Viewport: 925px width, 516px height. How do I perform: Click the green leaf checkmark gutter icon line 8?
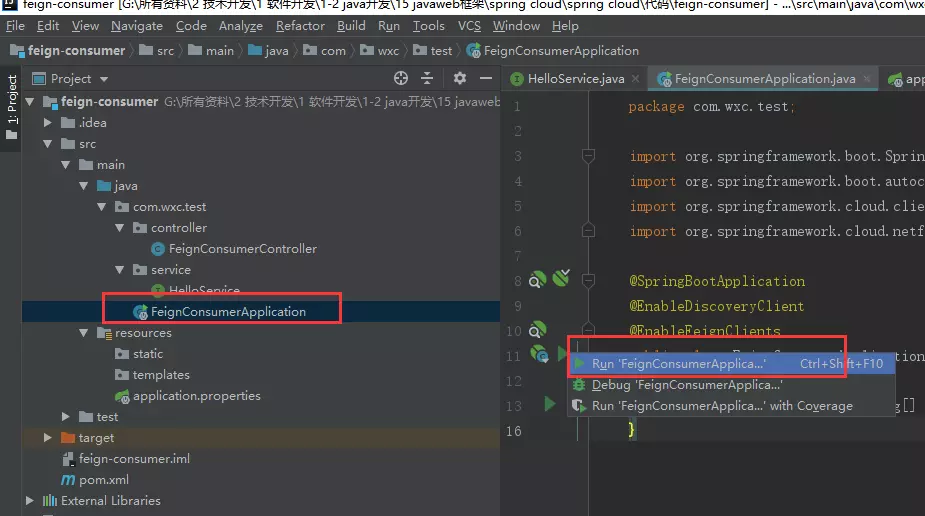(x=561, y=277)
